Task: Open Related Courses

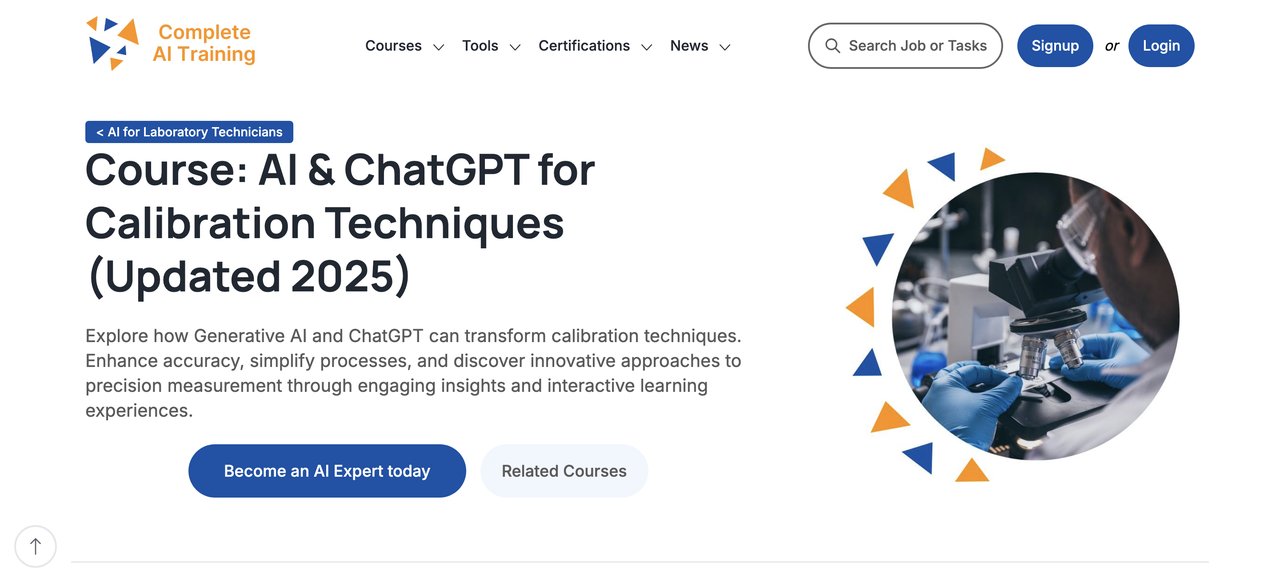Action: pyautogui.click(x=564, y=471)
